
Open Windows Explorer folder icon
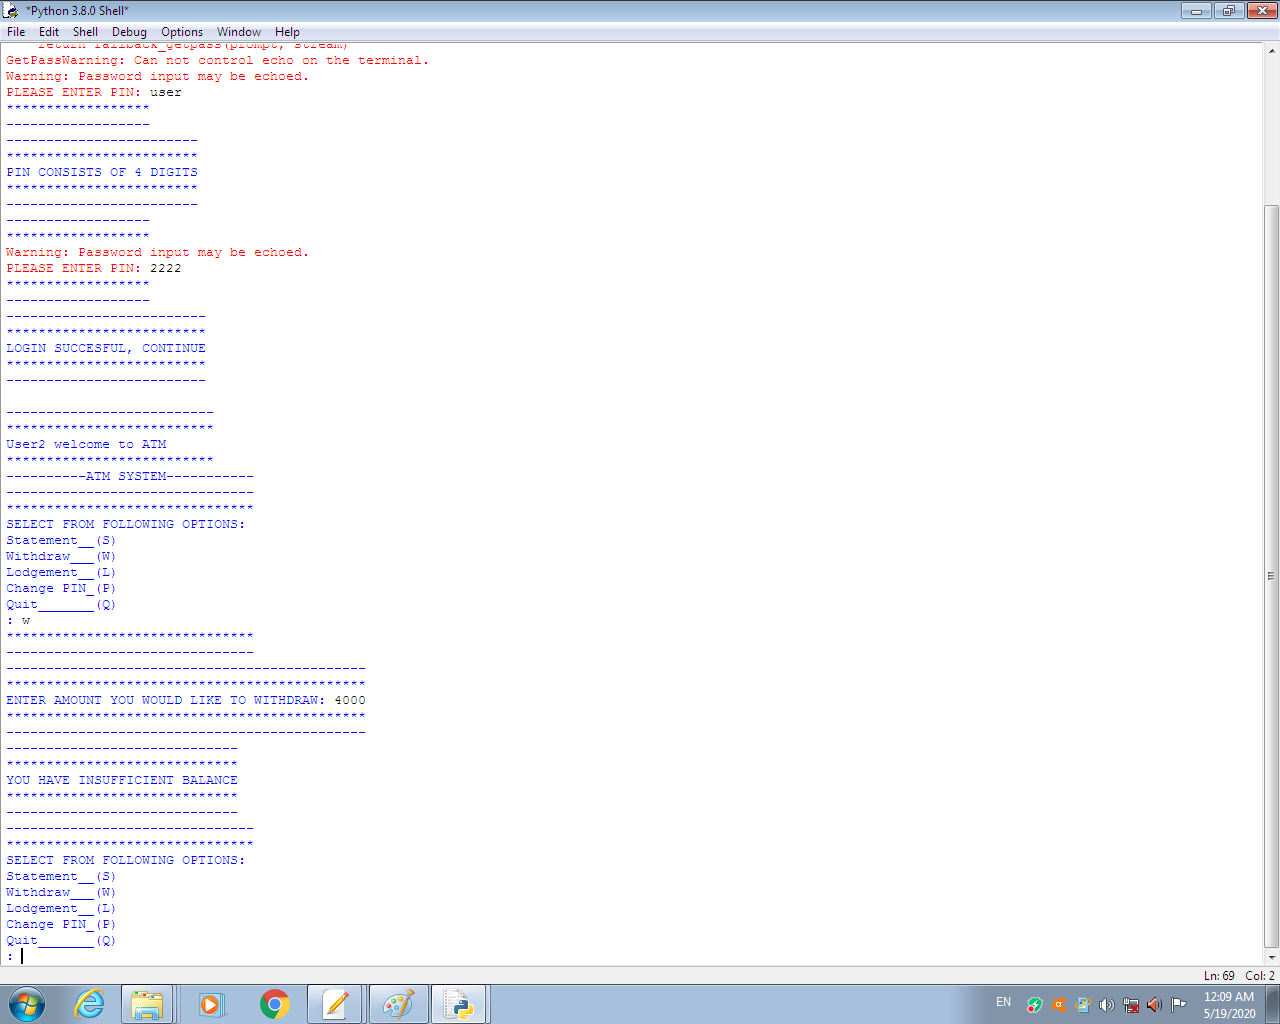(148, 1004)
